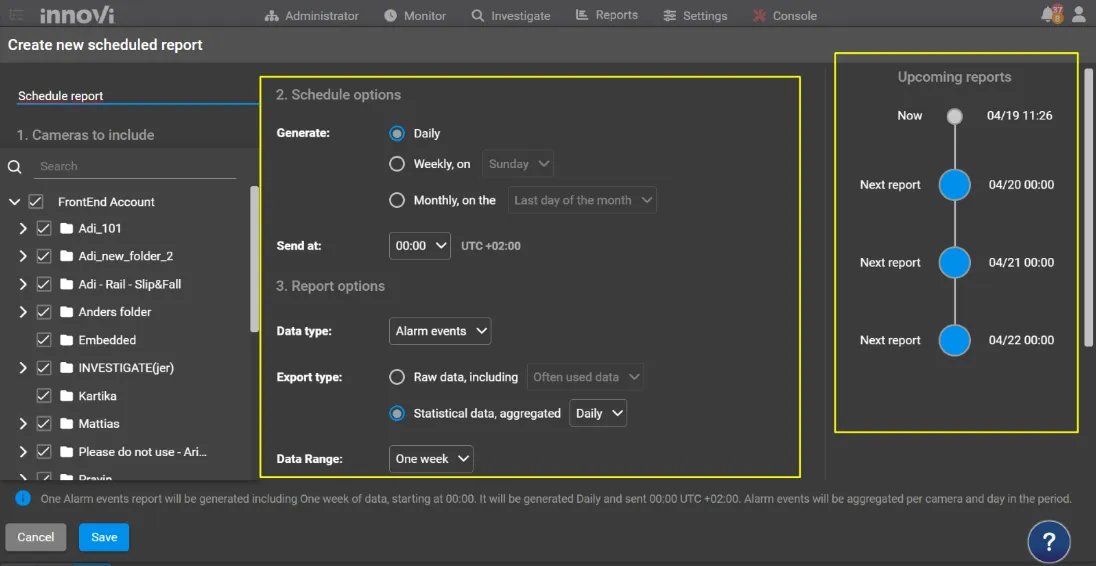Click the Please do not use folder icon
The height and width of the screenshot is (566, 1096).
(x=66, y=452)
